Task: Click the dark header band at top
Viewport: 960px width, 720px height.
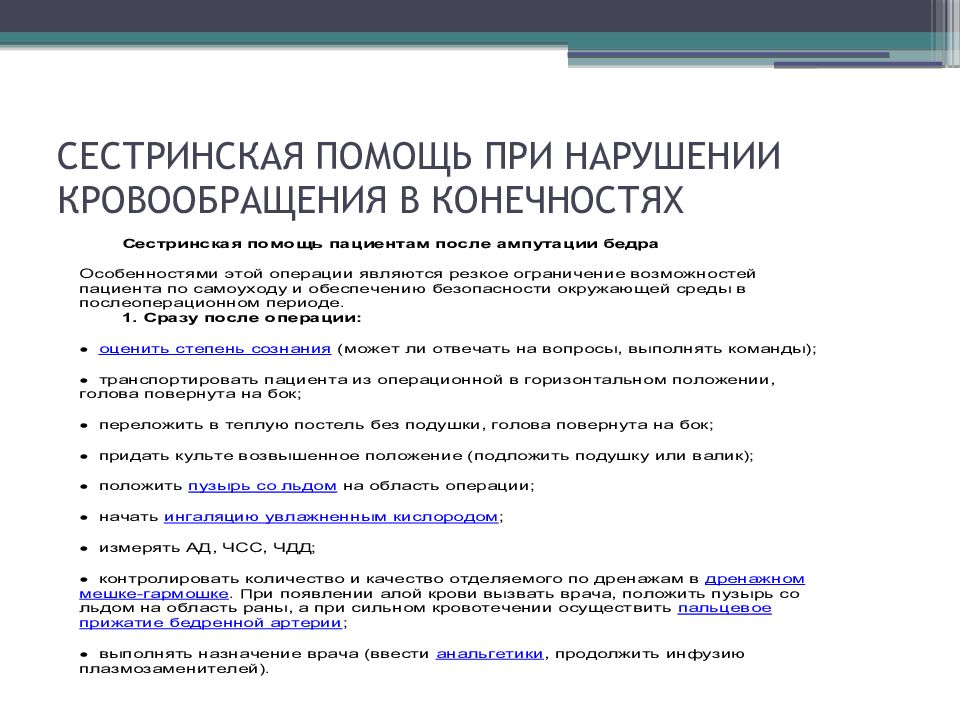Action: tap(480, 16)
